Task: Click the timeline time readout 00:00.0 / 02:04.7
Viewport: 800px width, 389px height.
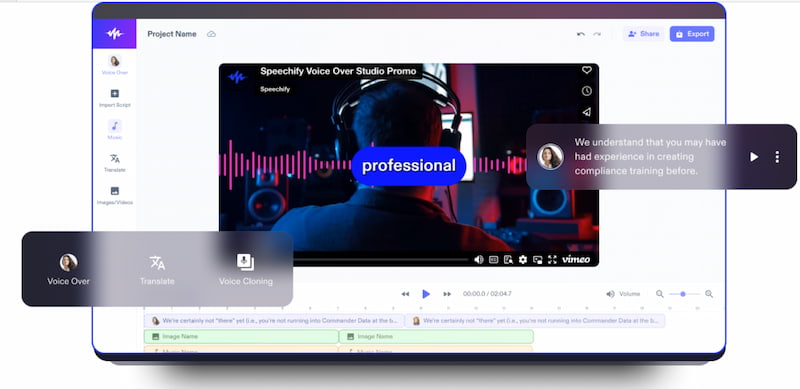Action: point(487,294)
